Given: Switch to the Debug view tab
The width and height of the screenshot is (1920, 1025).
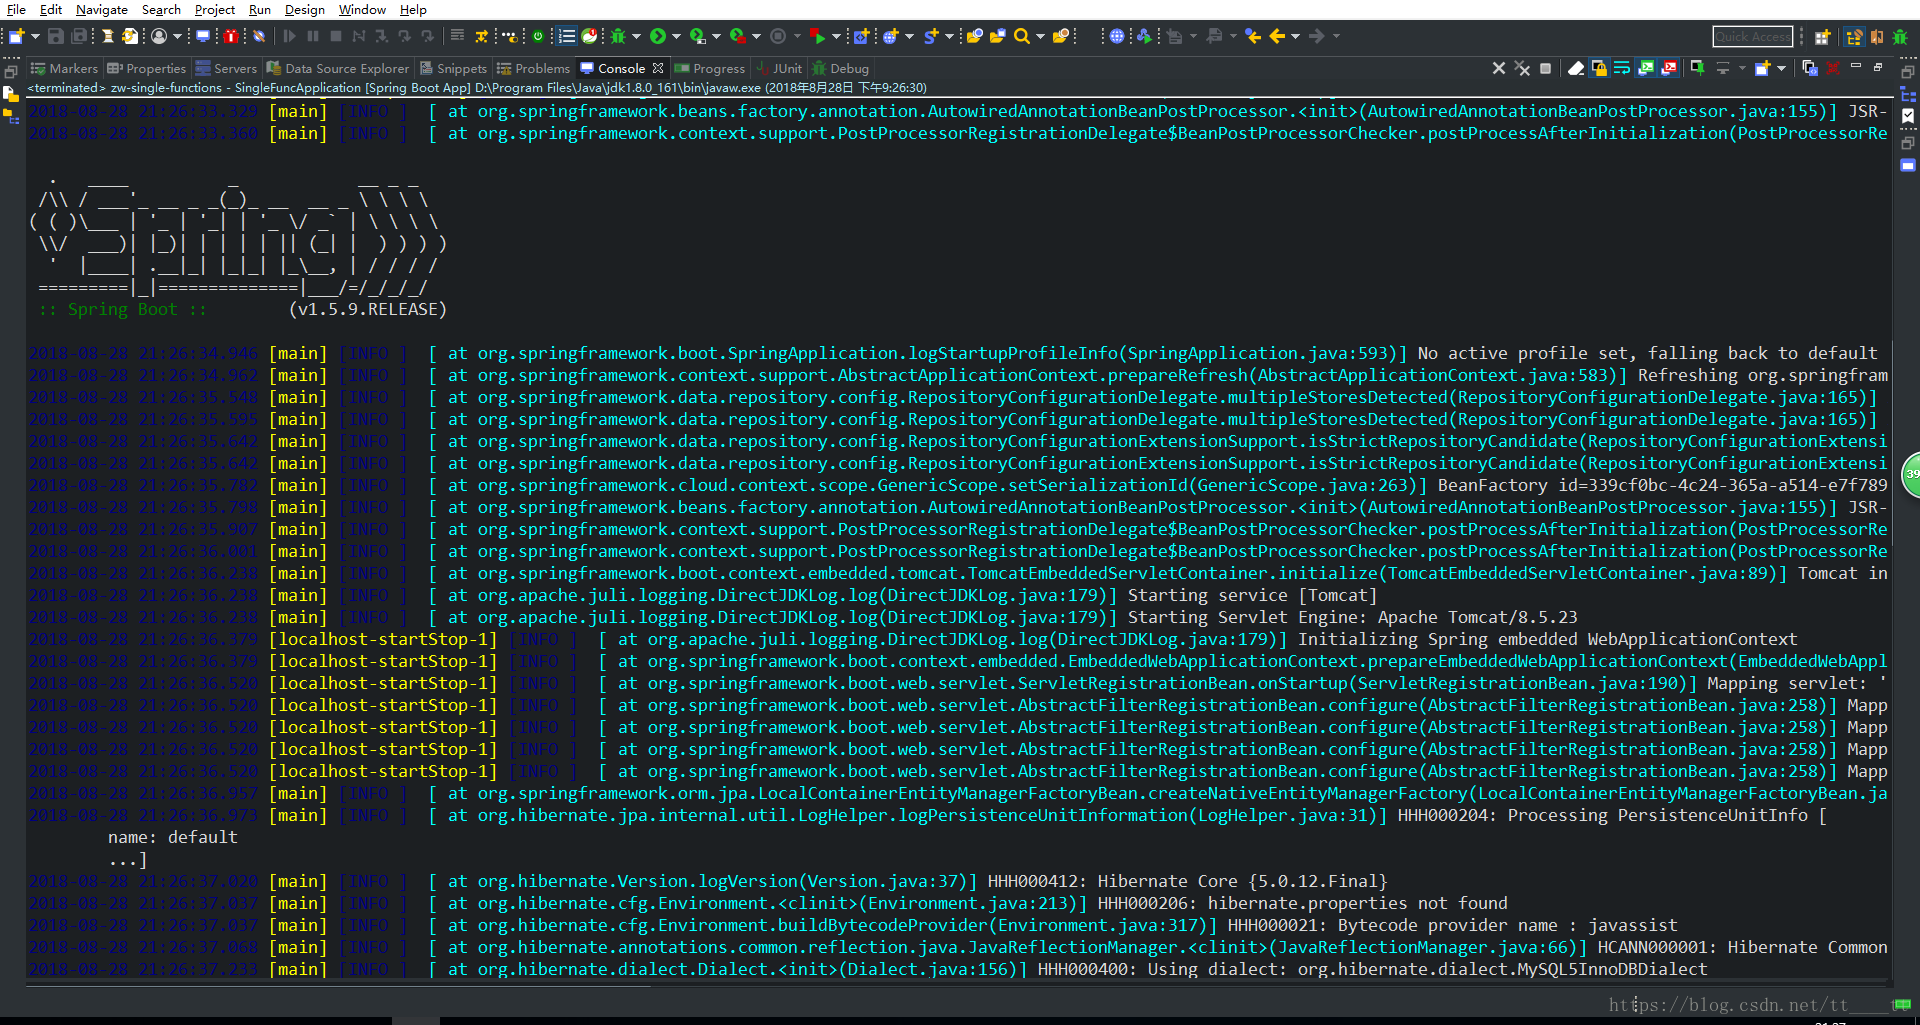Looking at the screenshot, I should [840, 69].
